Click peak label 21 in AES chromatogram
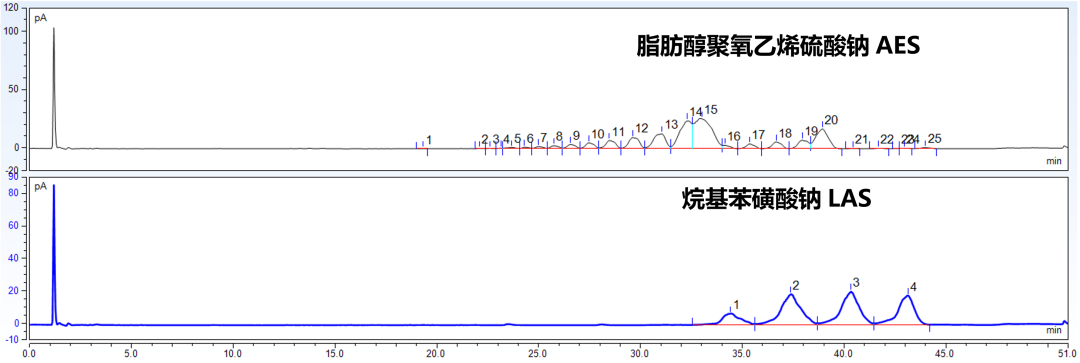The image size is (1080, 363). [862, 139]
